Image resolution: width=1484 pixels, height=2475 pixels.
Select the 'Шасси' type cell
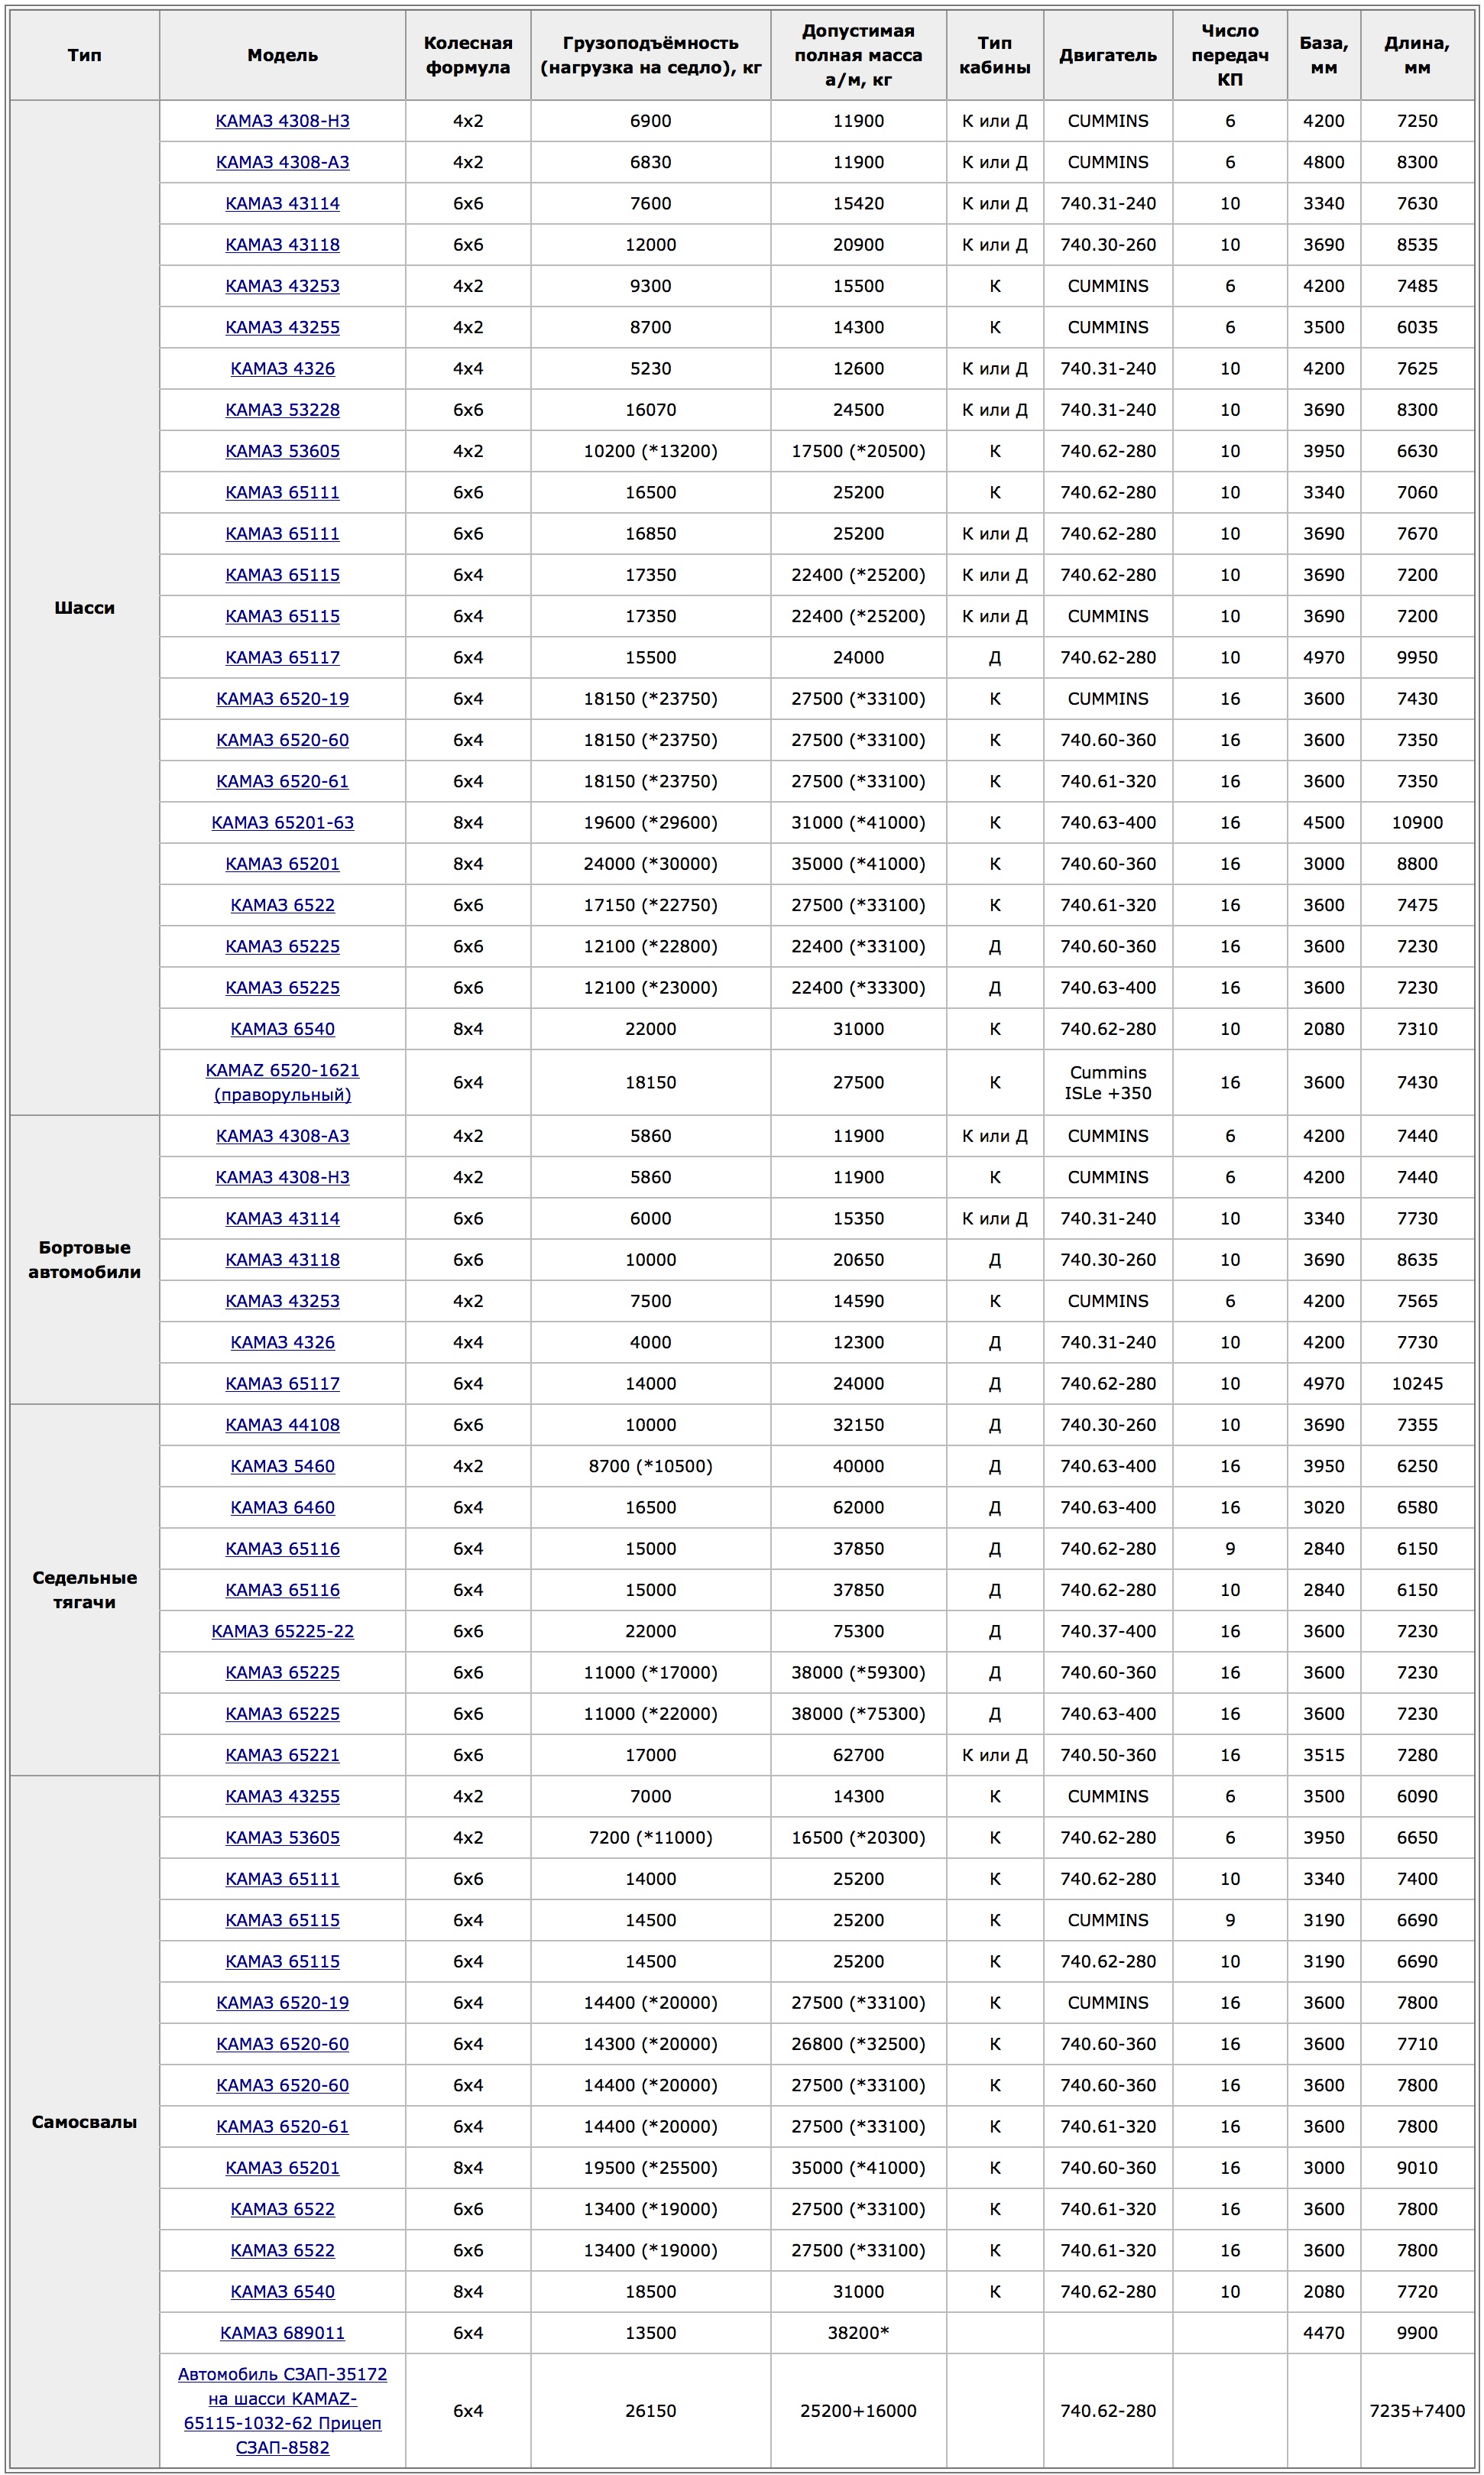[x=85, y=608]
